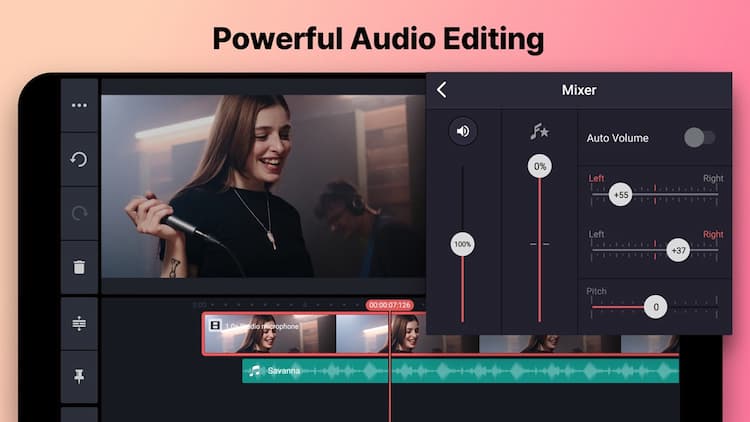Mute audio using the speaker icon
The height and width of the screenshot is (422, 750).
(462, 131)
